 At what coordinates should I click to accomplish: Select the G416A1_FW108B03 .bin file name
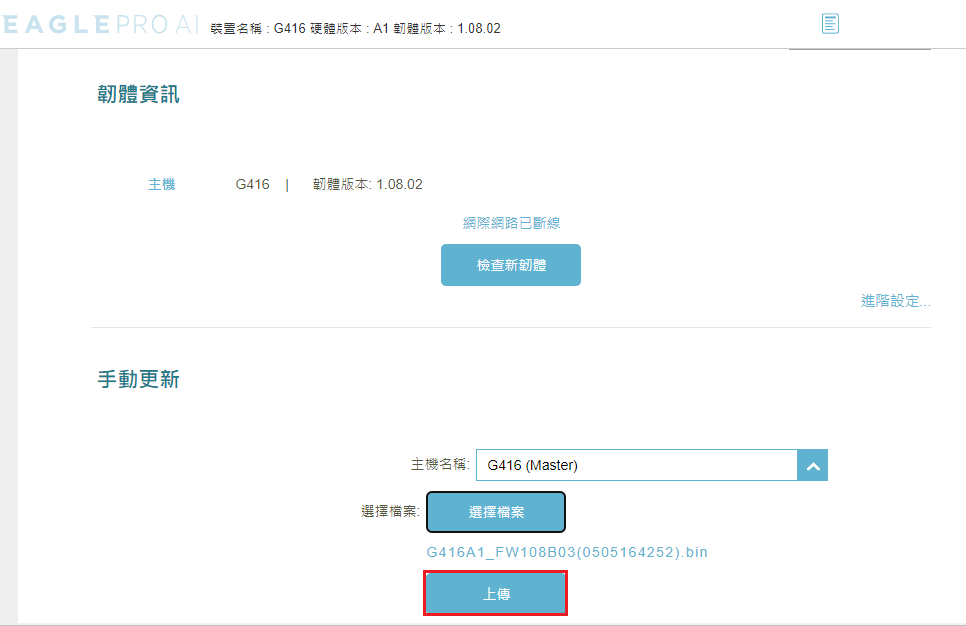tap(567, 552)
